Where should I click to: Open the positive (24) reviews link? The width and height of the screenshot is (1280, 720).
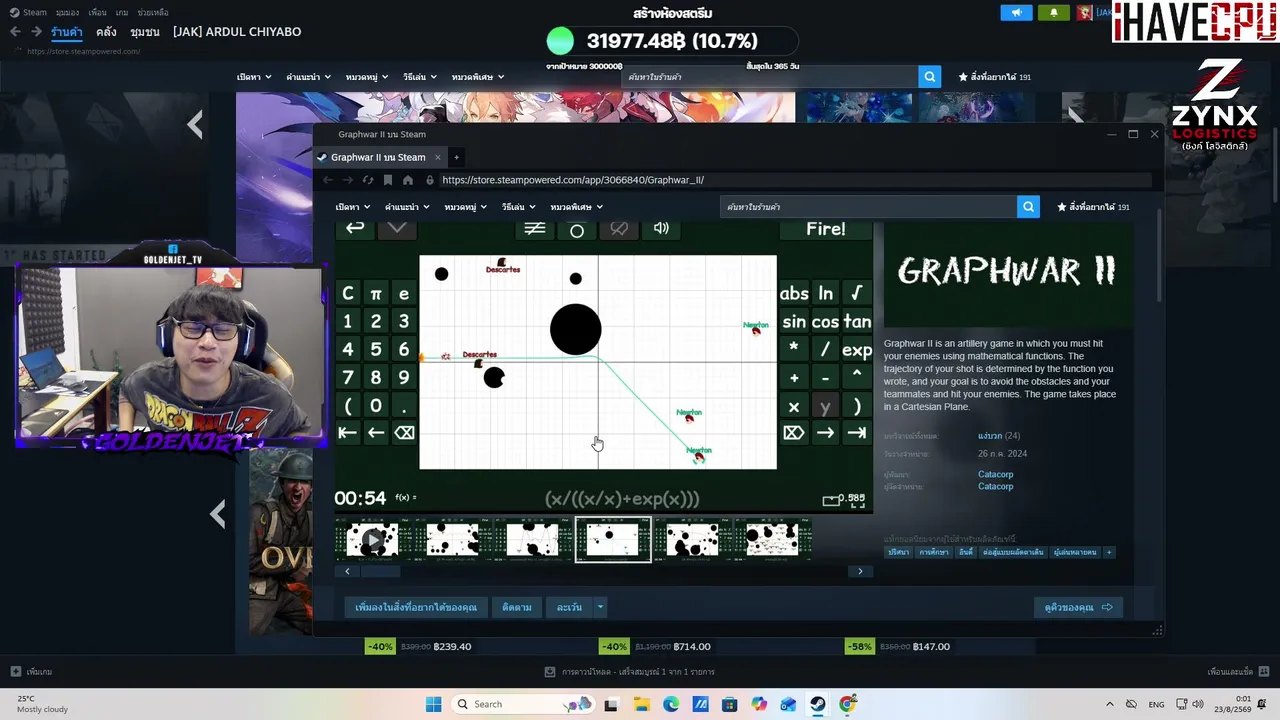[x=999, y=436]
